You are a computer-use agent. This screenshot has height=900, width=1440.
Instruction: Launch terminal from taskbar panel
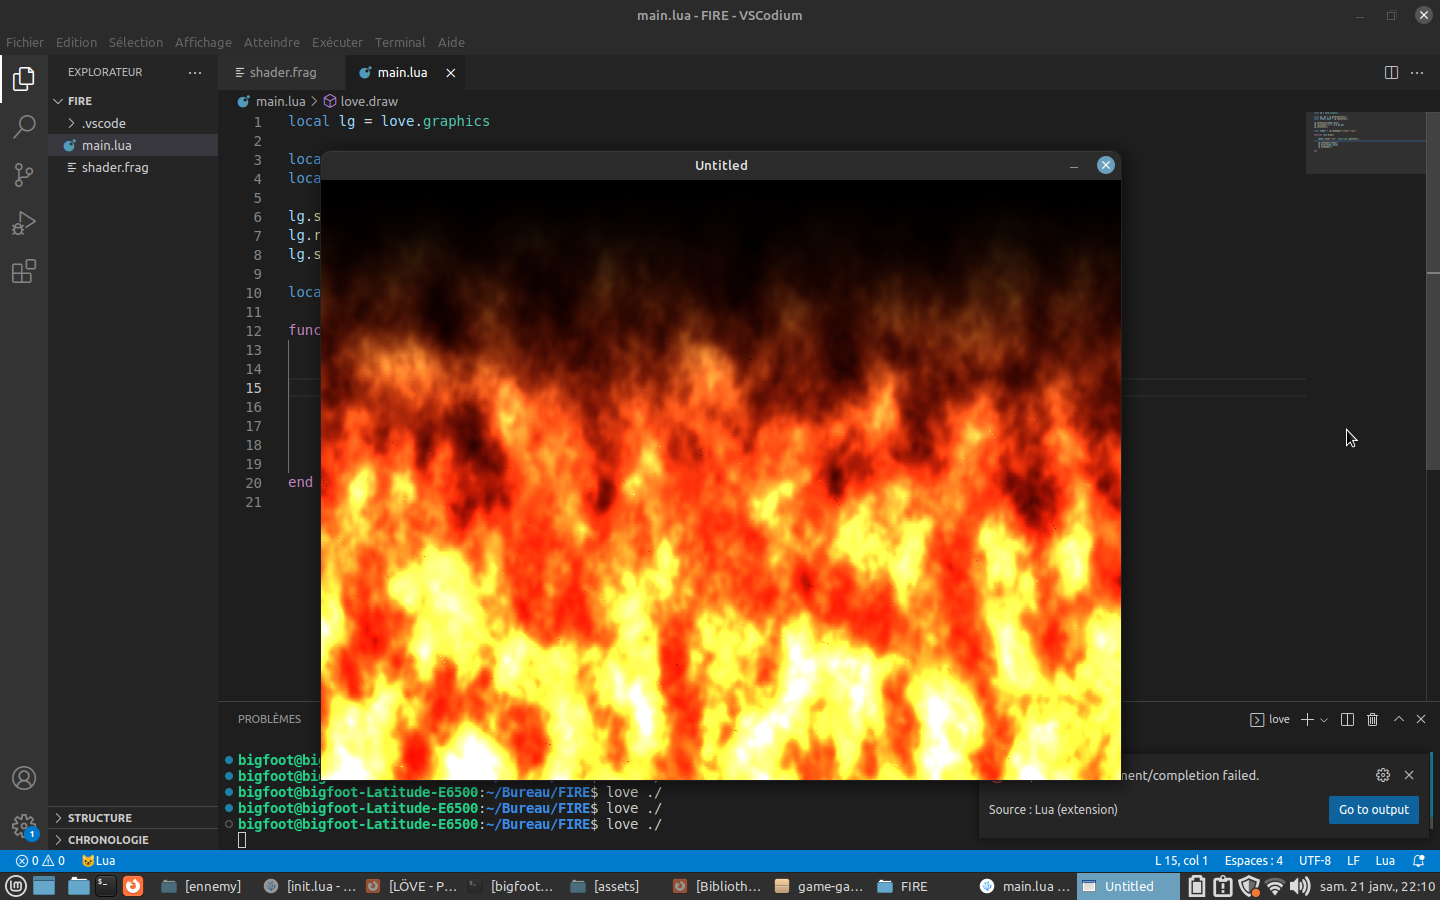pos(105,886)
